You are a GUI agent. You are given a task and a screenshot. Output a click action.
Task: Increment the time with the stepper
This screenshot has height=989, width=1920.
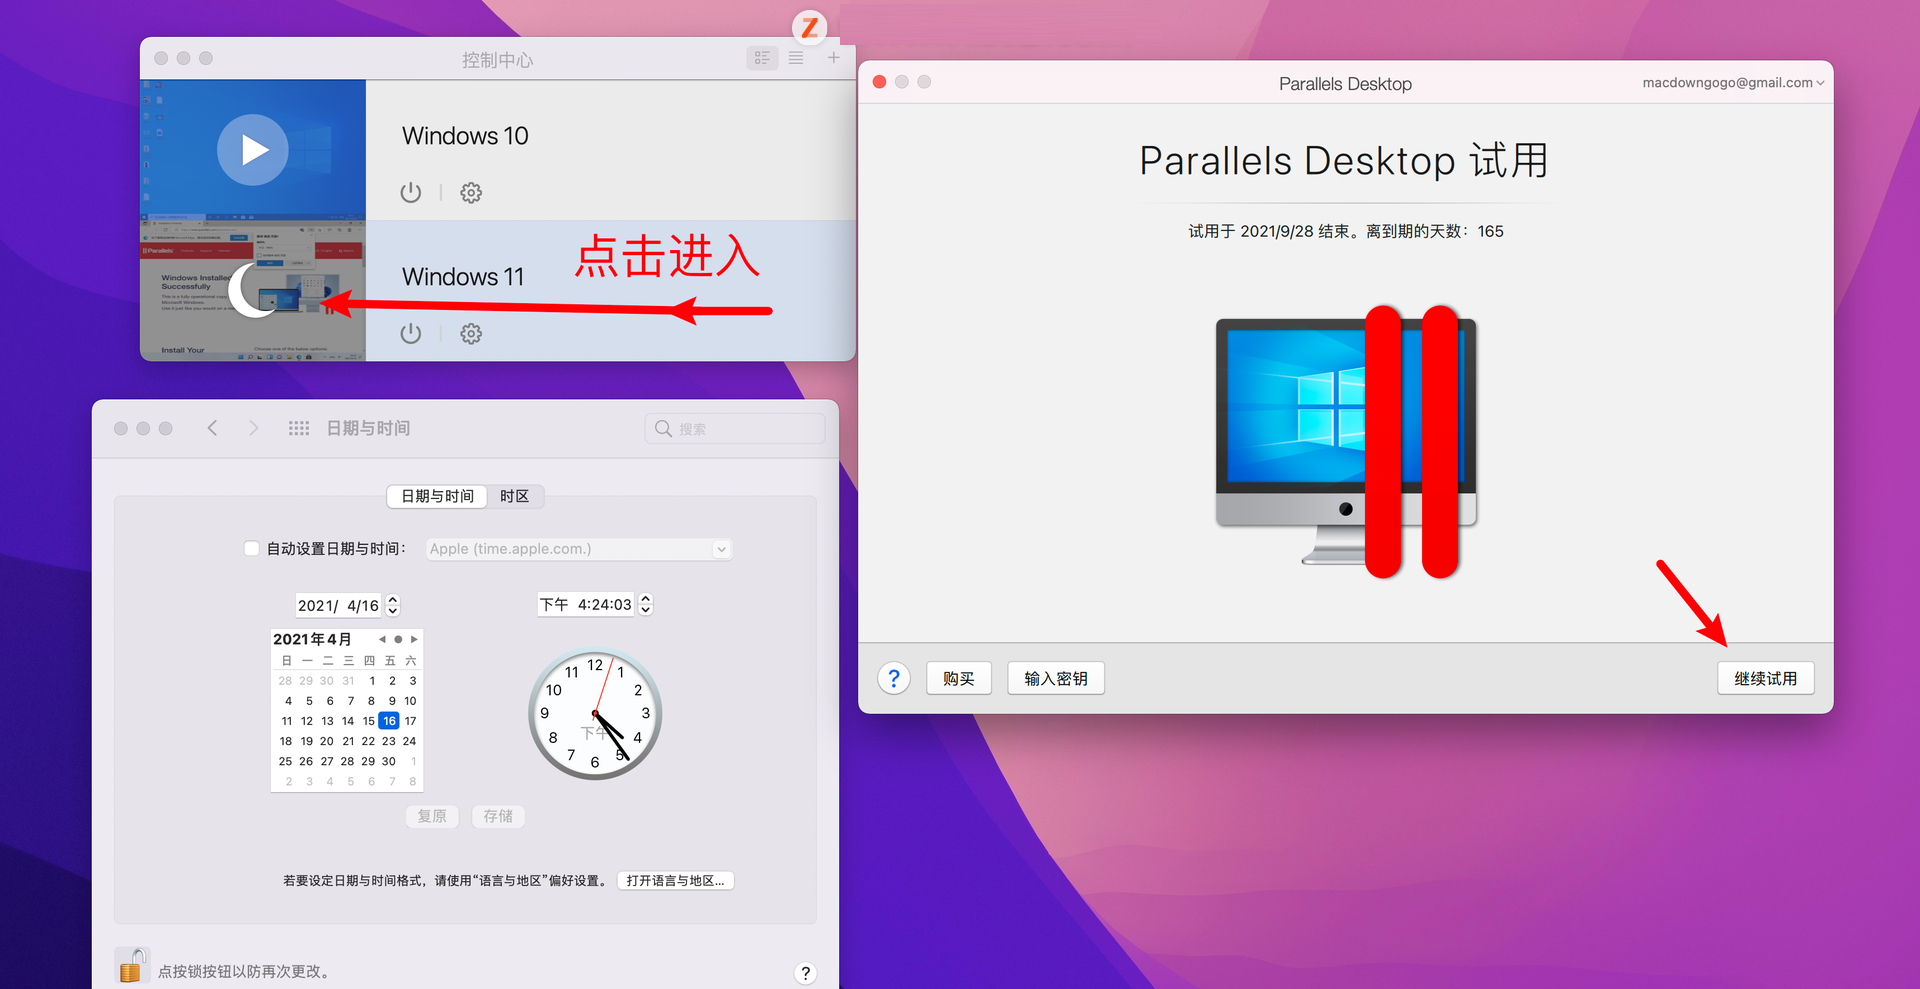tap(645, 599)
